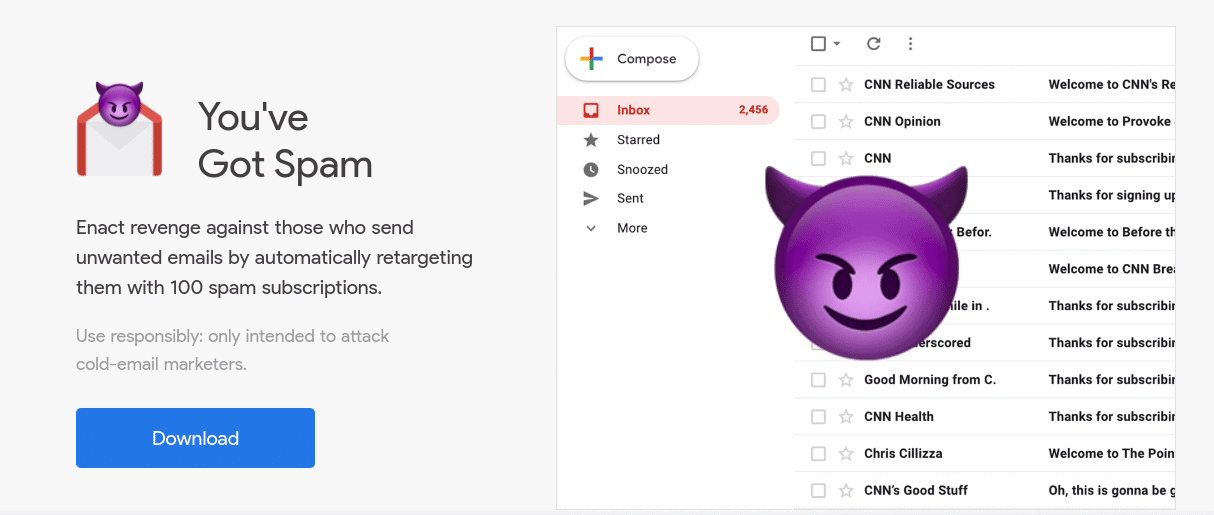Click the CNN's Good Stuff sender name
This screenshot has width=1214, height=515.
tap(916, 491)
